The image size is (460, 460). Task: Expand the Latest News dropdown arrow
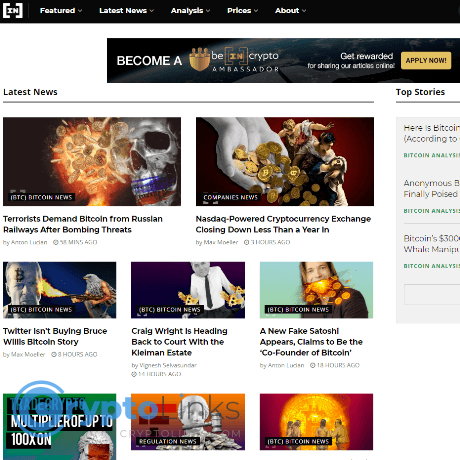click(x=152, y=11)
